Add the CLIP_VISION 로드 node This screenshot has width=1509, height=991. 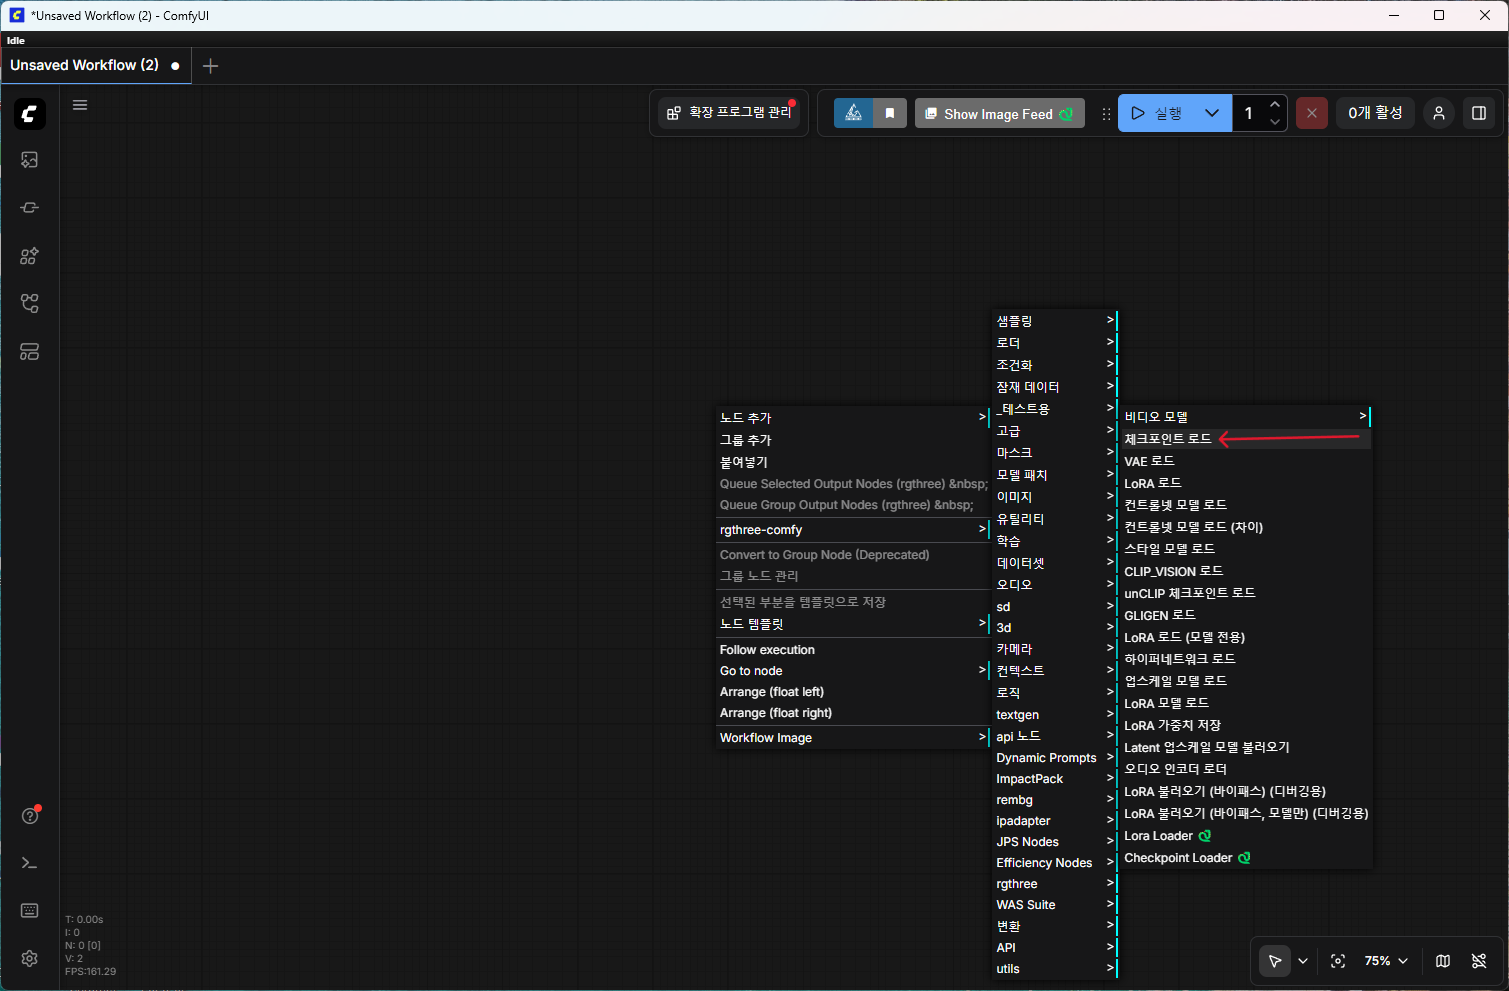(x=1245, y=571)
